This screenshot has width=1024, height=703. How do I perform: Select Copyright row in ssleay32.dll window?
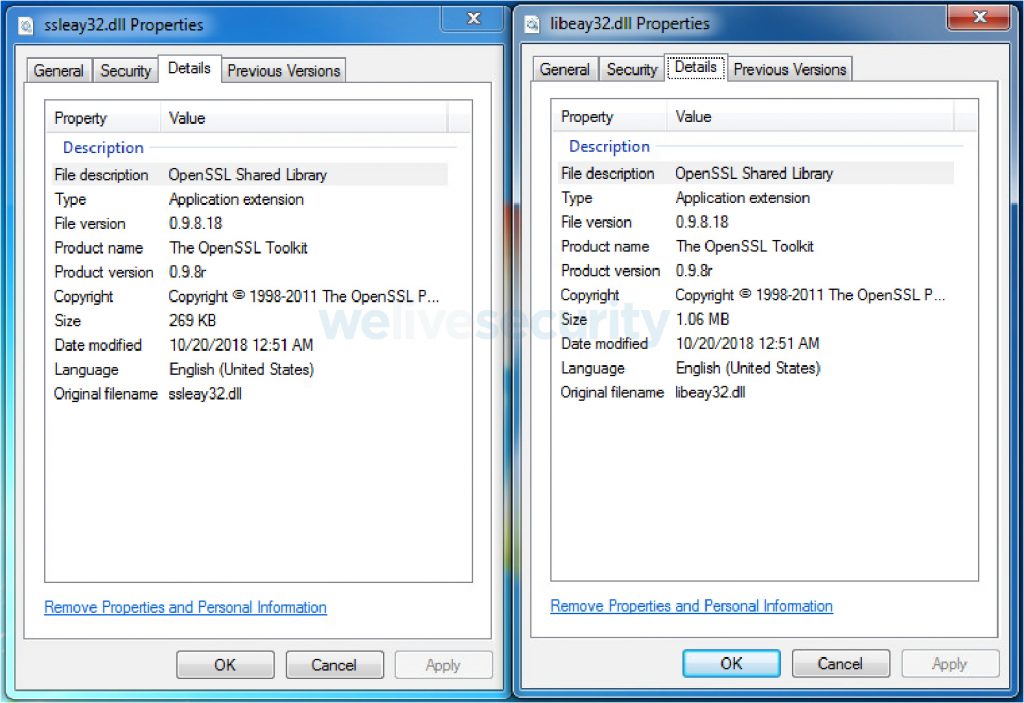coord(250,297)
